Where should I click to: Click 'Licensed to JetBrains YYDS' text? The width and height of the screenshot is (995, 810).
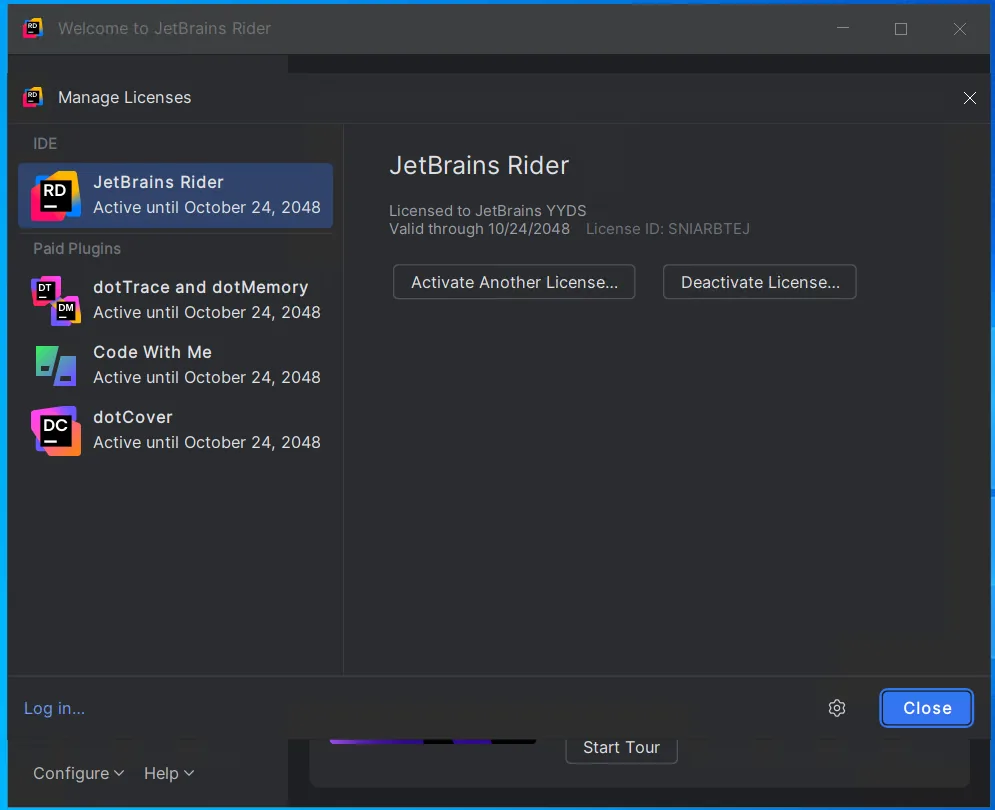[487, 211]
